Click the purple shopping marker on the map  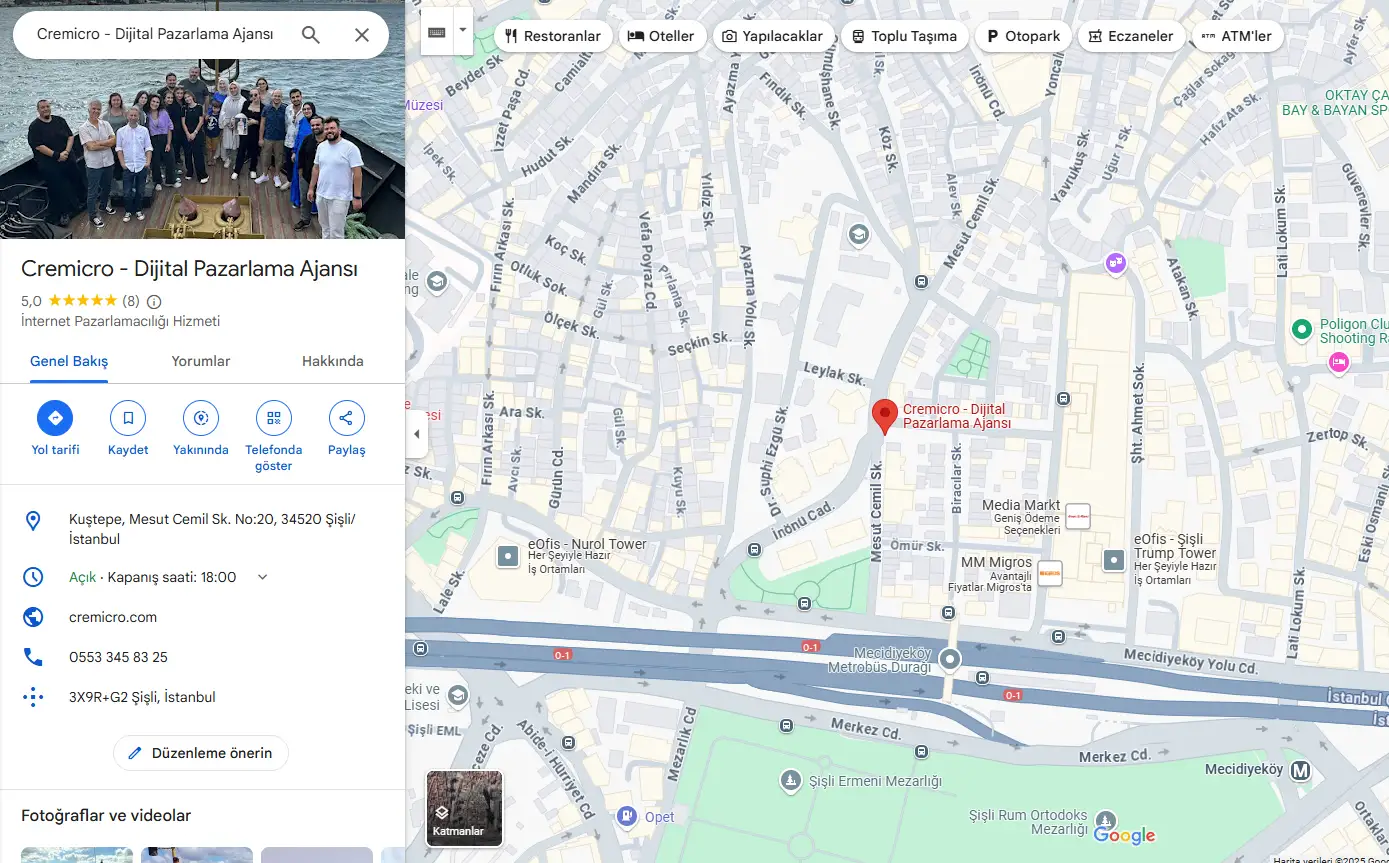1116,263
